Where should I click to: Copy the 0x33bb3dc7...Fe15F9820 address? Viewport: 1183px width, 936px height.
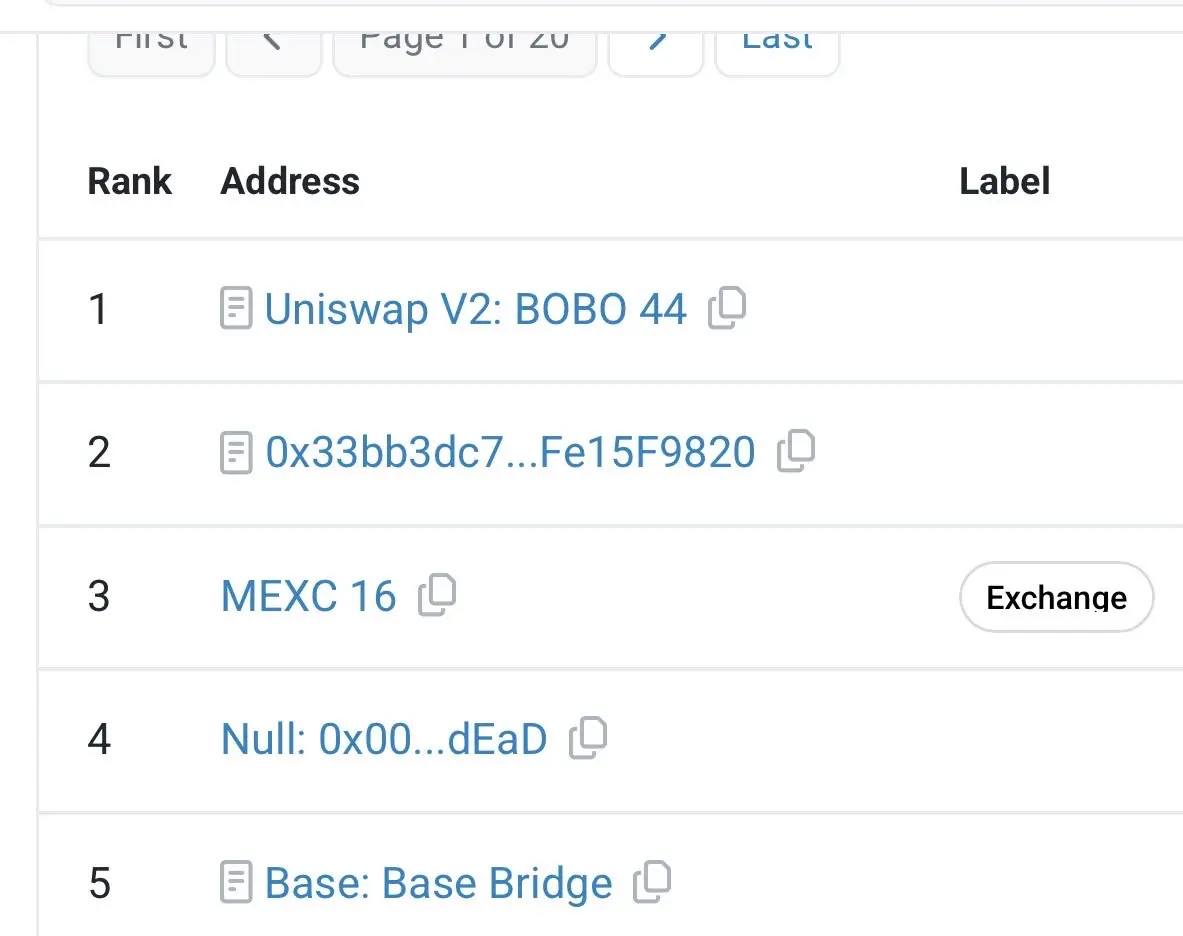pyautogui.click(x=796, y=452)
